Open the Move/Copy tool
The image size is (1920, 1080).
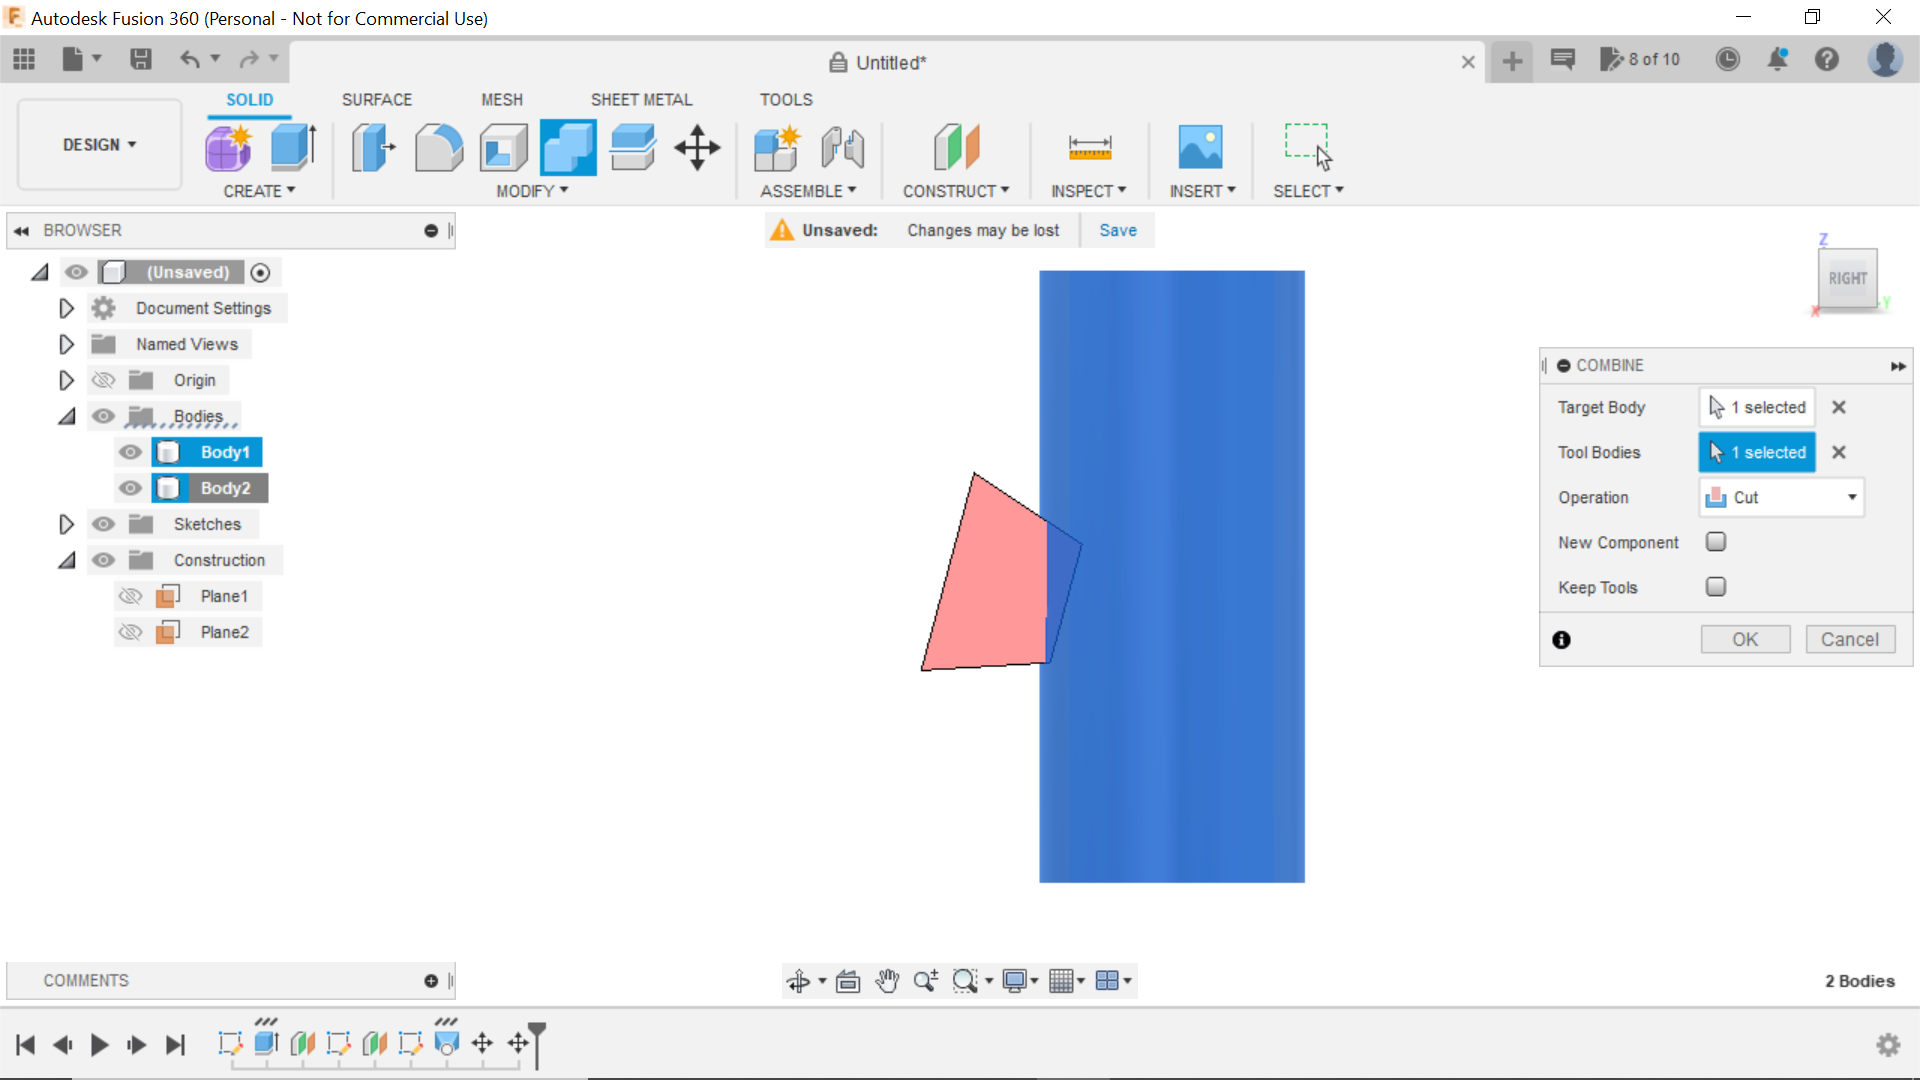tap(696, 147)
